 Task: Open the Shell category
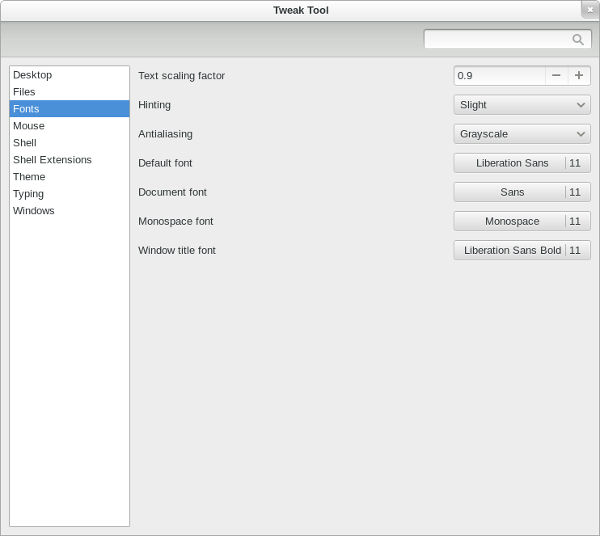(70, 143)
